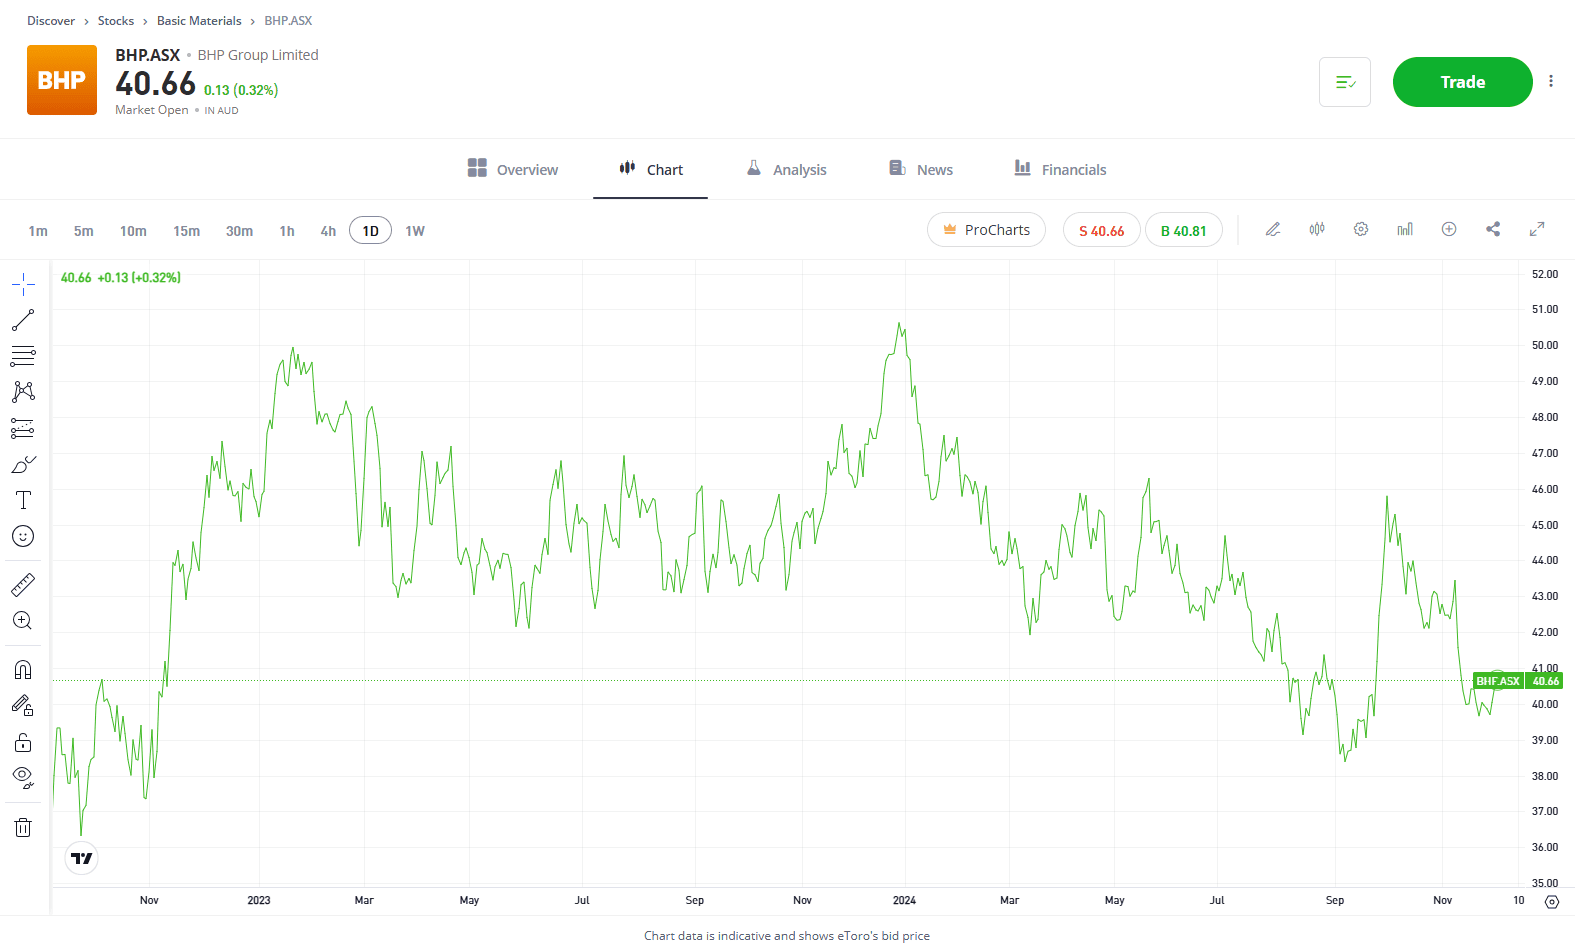Lock all drawing tools
The height and width of the screenshot is (951, 1575).
coord(23,742)
